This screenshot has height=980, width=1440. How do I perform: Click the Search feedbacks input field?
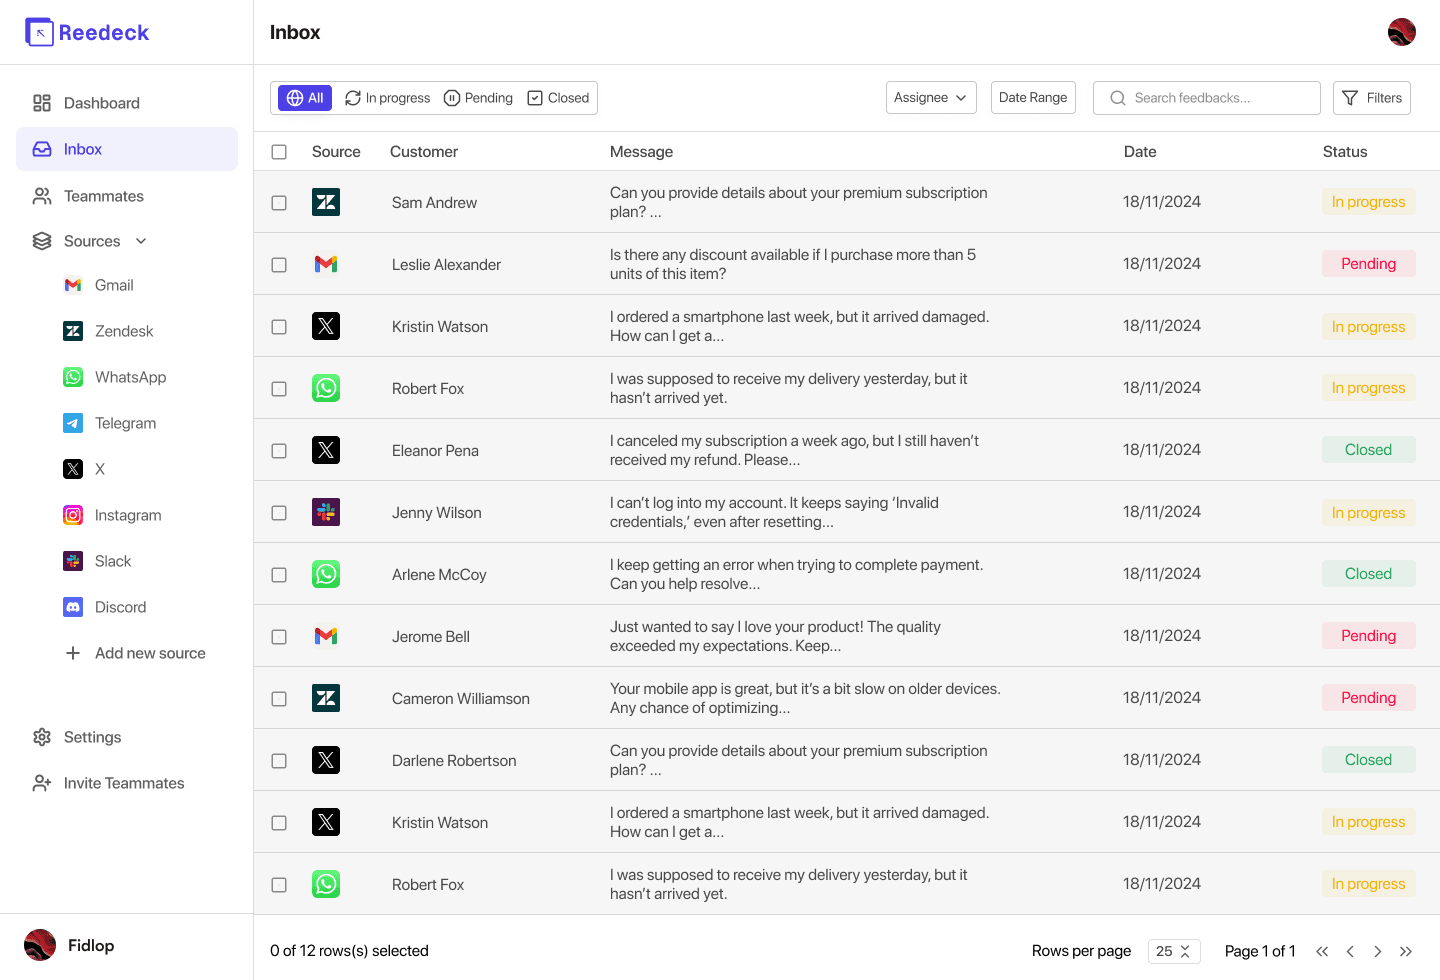pos(1206,97)
